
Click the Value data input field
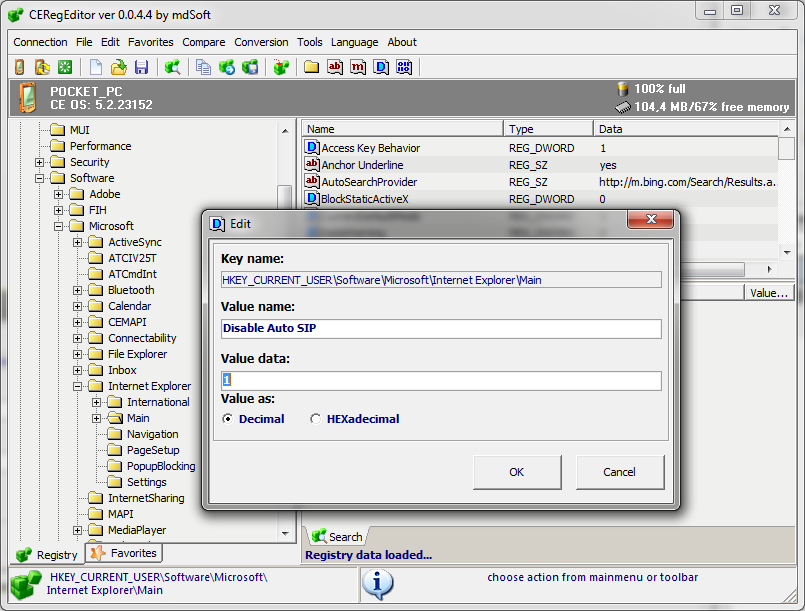tap(441, 380)
